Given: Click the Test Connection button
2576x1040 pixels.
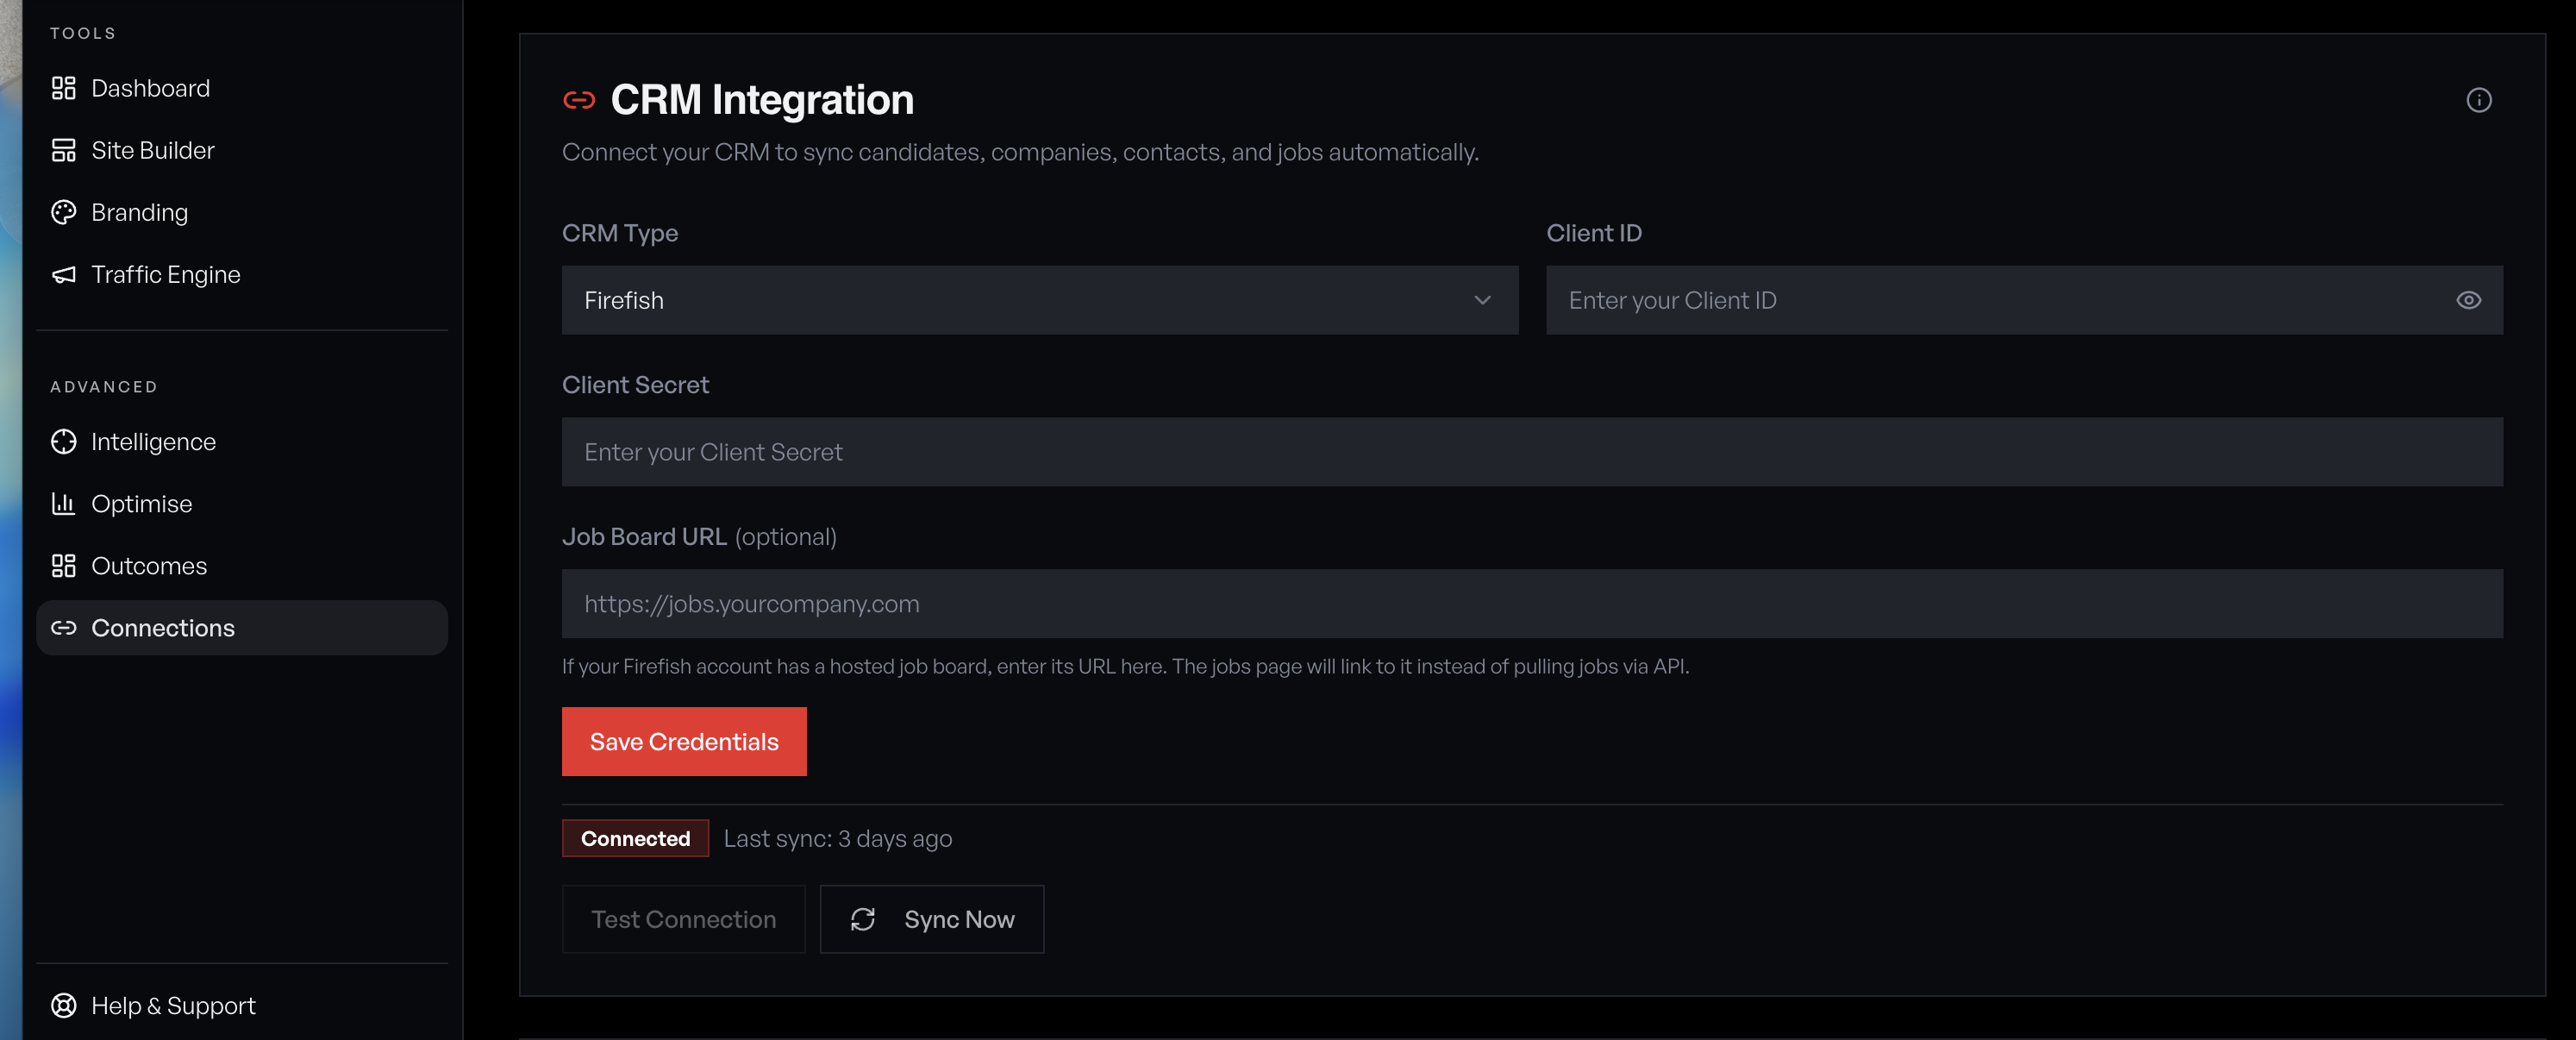Looking at the screenshot, I should [x=683, y=919].
